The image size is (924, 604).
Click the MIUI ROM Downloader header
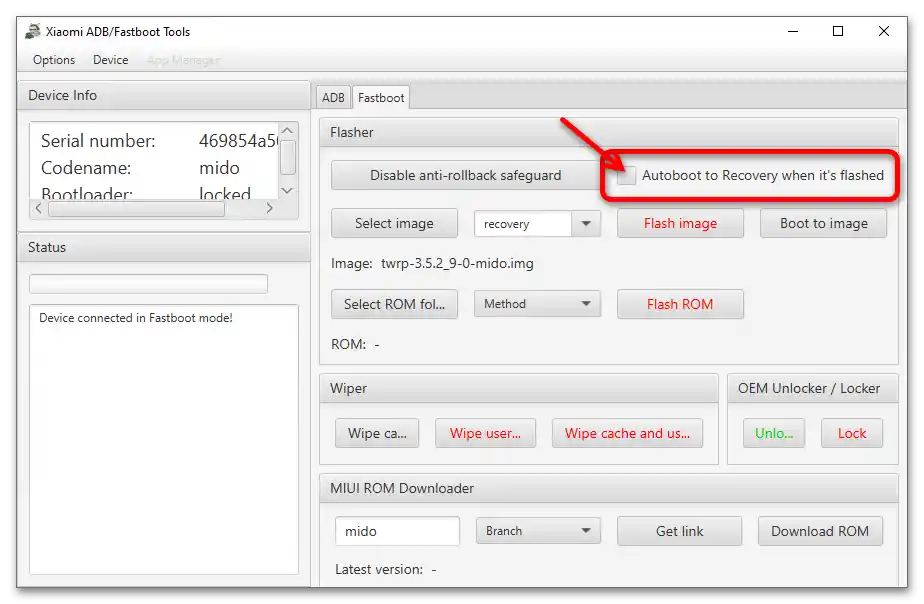coord(609,489)
